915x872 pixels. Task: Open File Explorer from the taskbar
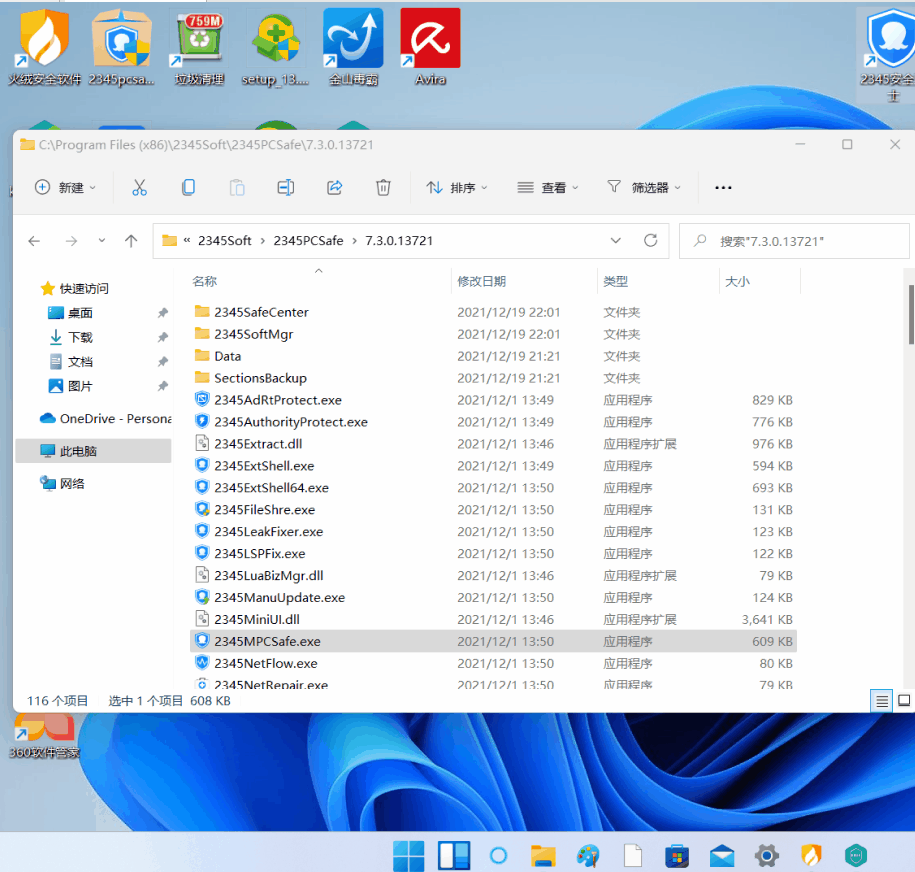click(543, 856)
